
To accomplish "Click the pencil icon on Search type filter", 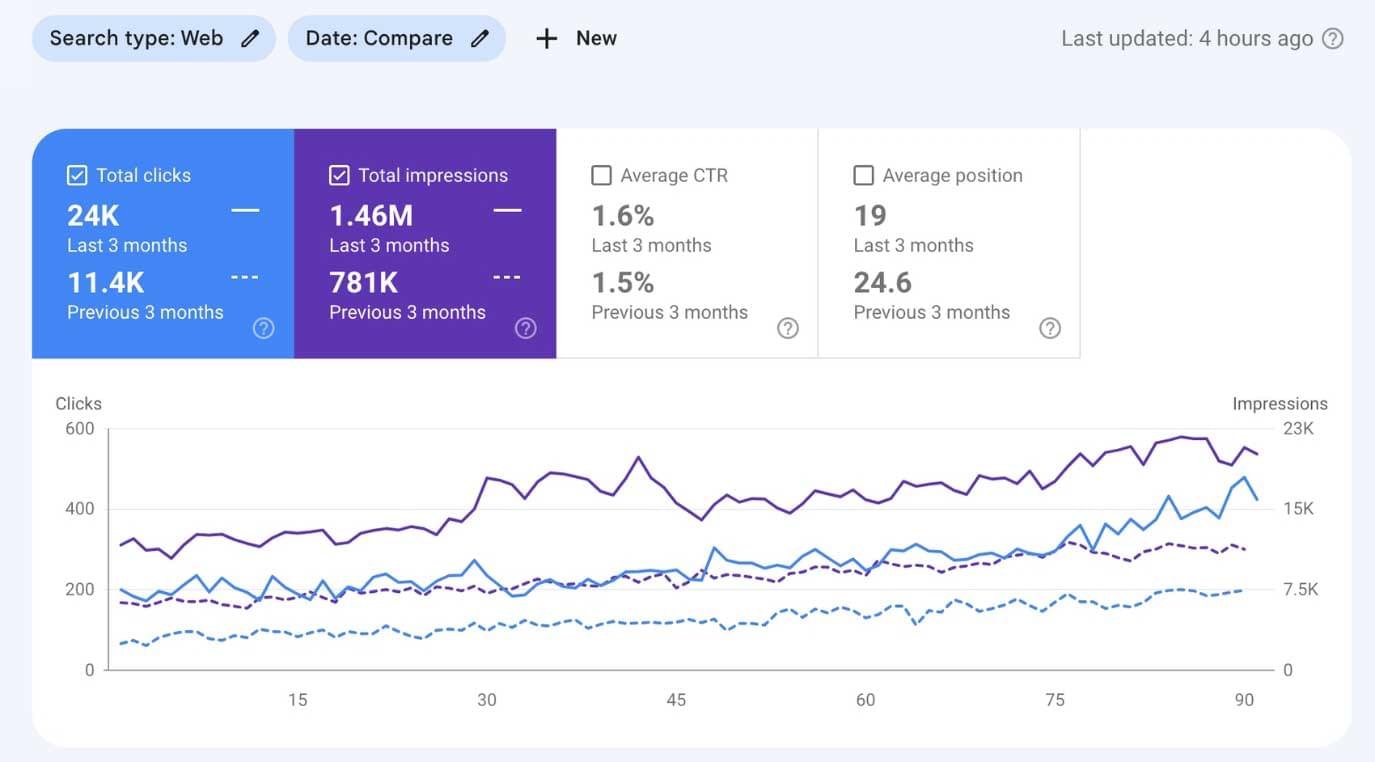I will 250,39.
